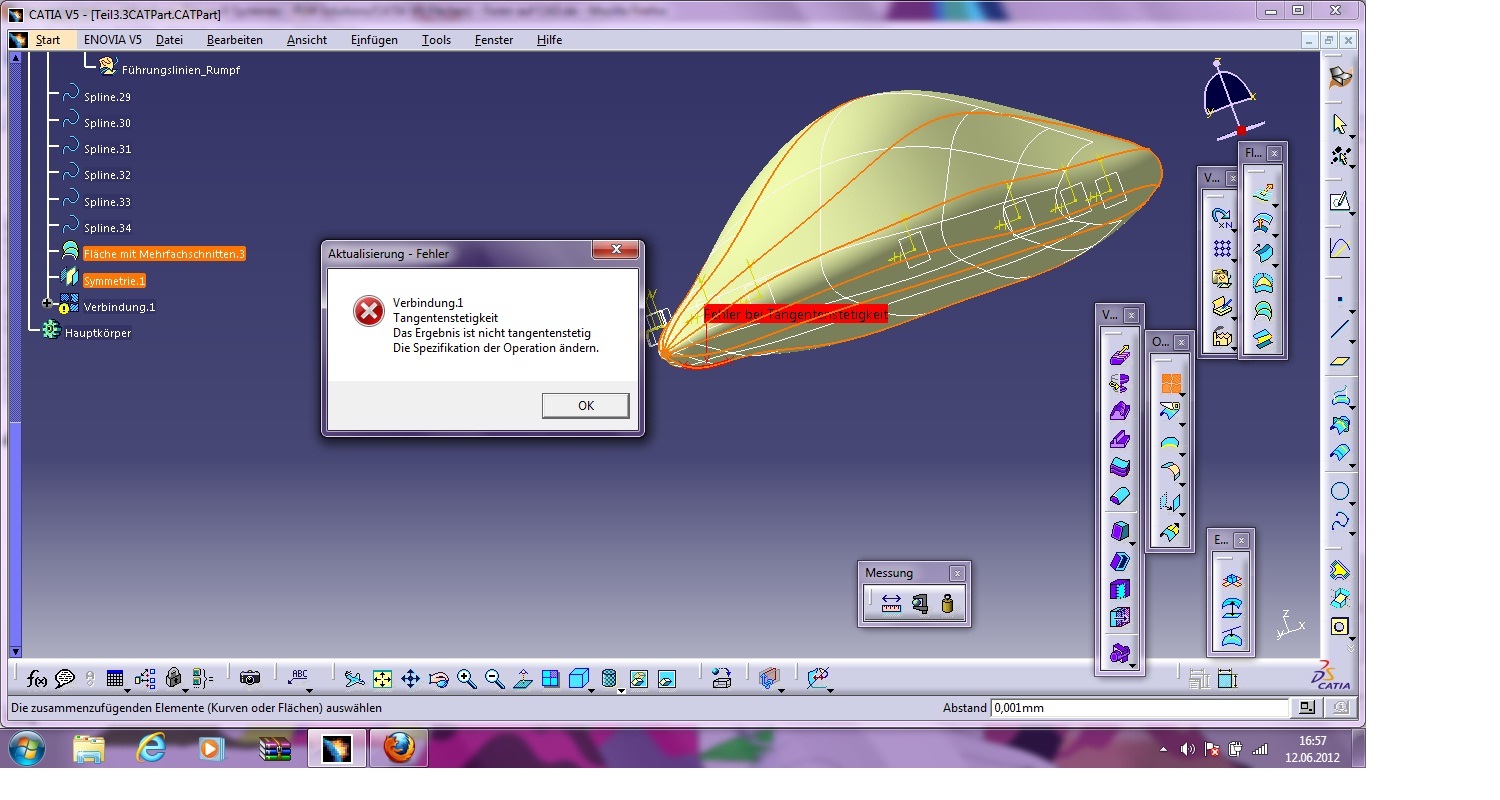The width and height of the screenshot is (1500, 800).
Task: Select Hauptkörper in the tree
Action: click(x=98, y=333)
